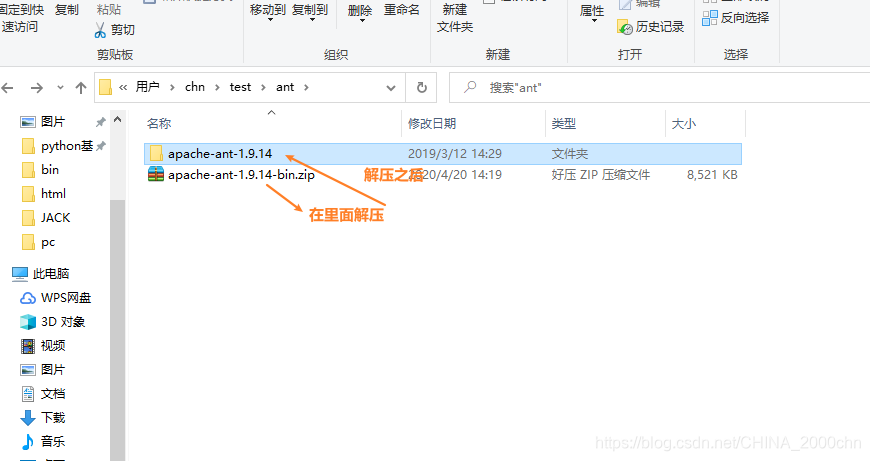Expand chevron after ant in breadcrumb
The height and width of the screenshot is (461, 870).
click(306, 87)
